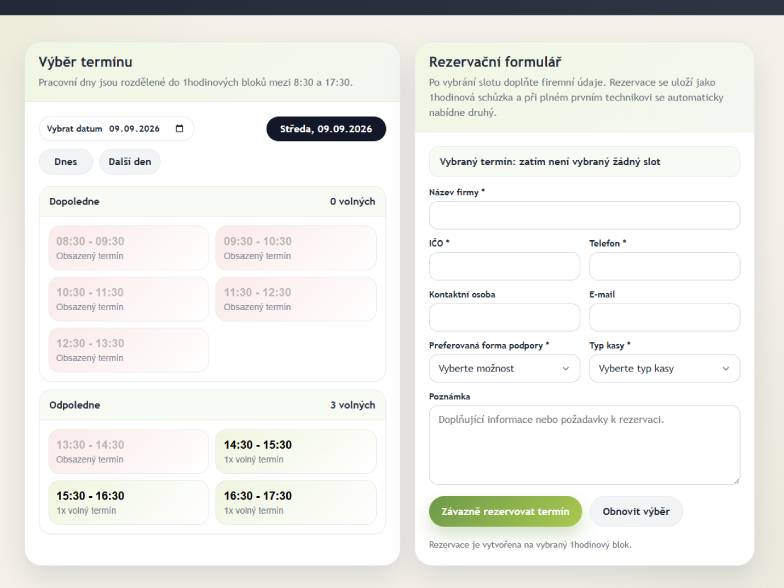Focus the Název firmy input field

point(584,216)
